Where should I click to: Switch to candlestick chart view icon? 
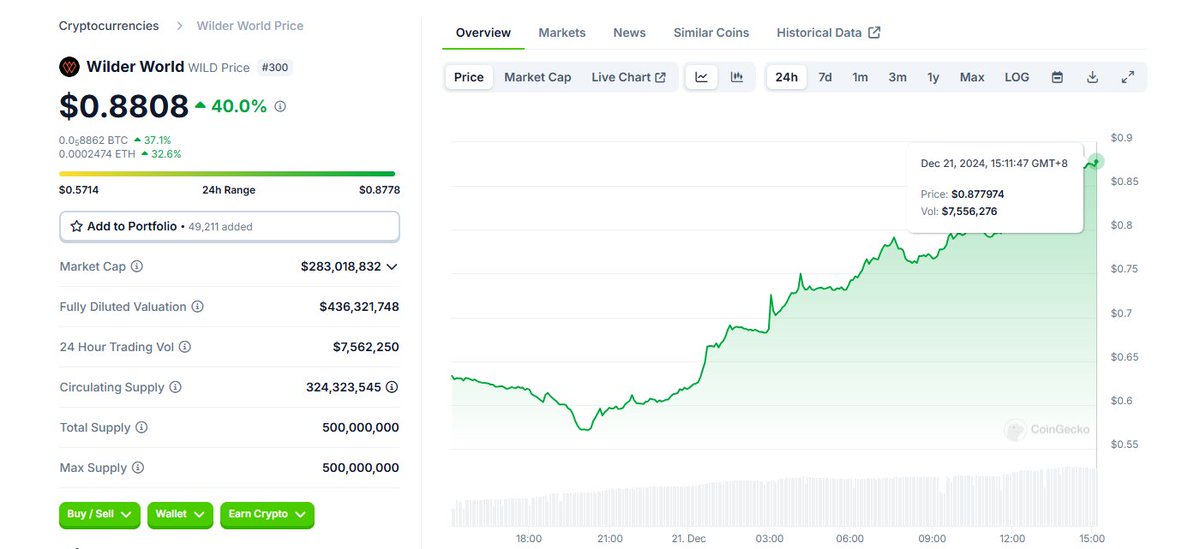click(737, 77)
